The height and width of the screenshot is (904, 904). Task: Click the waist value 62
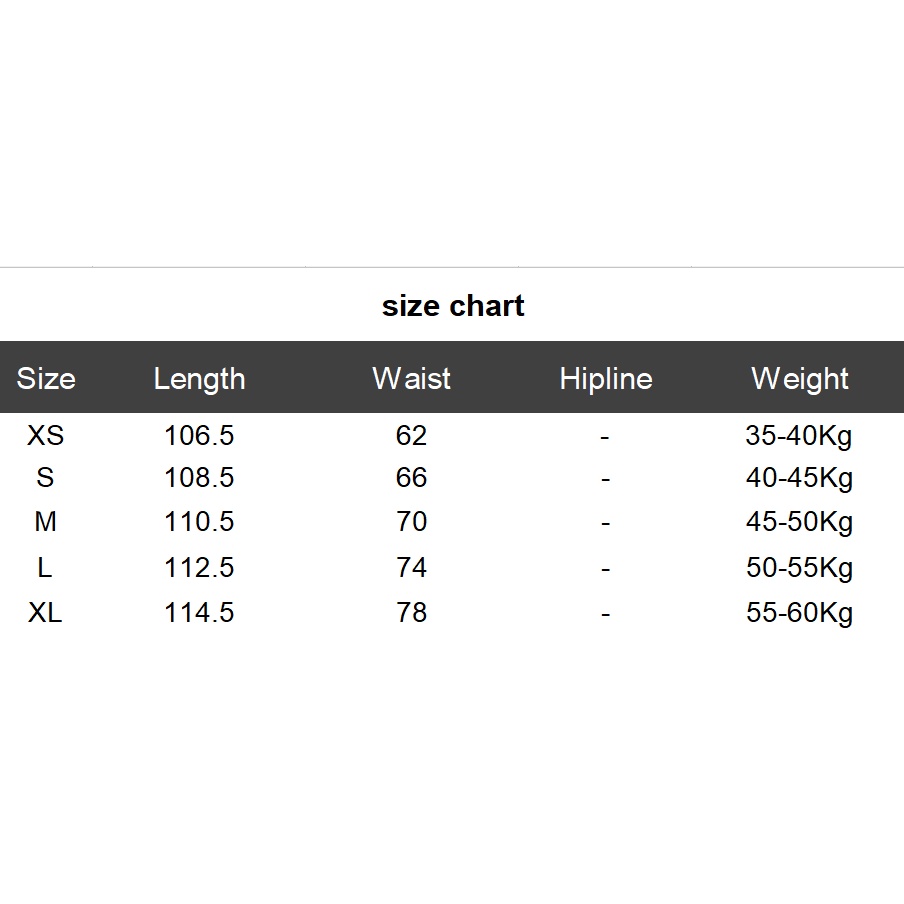(411, 436)
